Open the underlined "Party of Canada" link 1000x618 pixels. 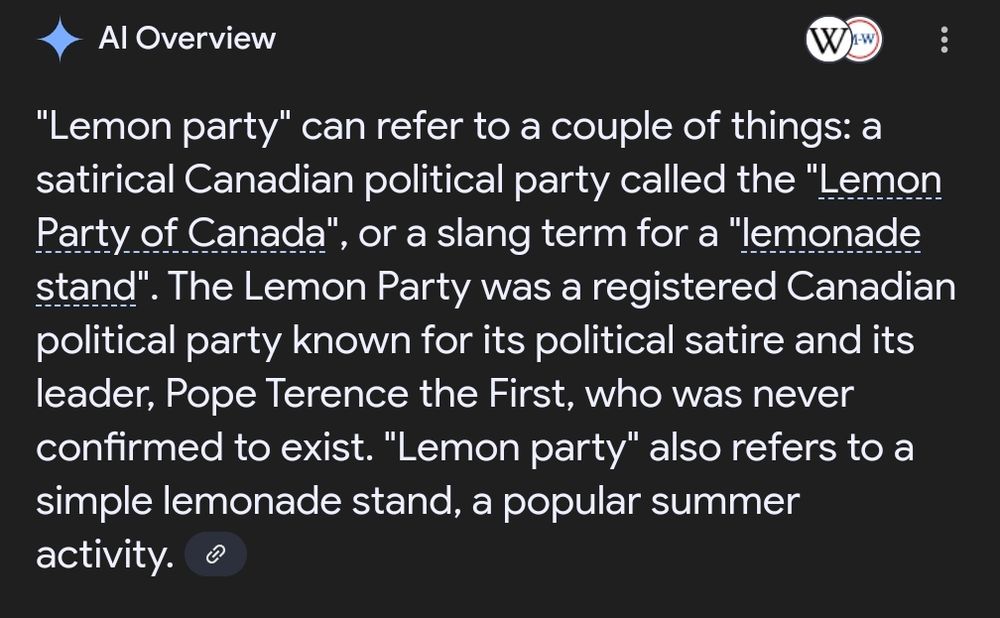coord(181,233)
